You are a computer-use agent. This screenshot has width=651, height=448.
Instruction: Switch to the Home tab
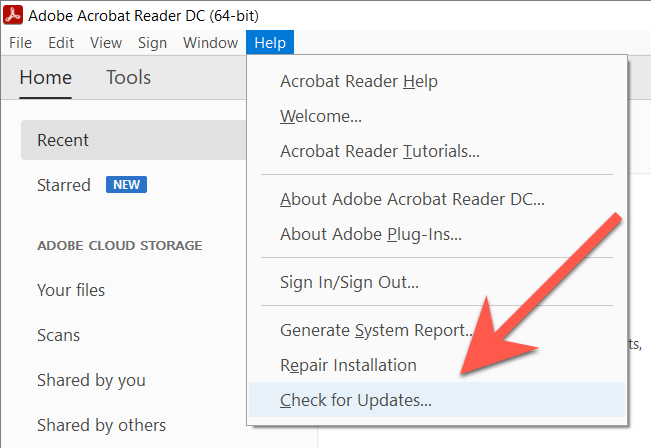(x=46, y=78)
